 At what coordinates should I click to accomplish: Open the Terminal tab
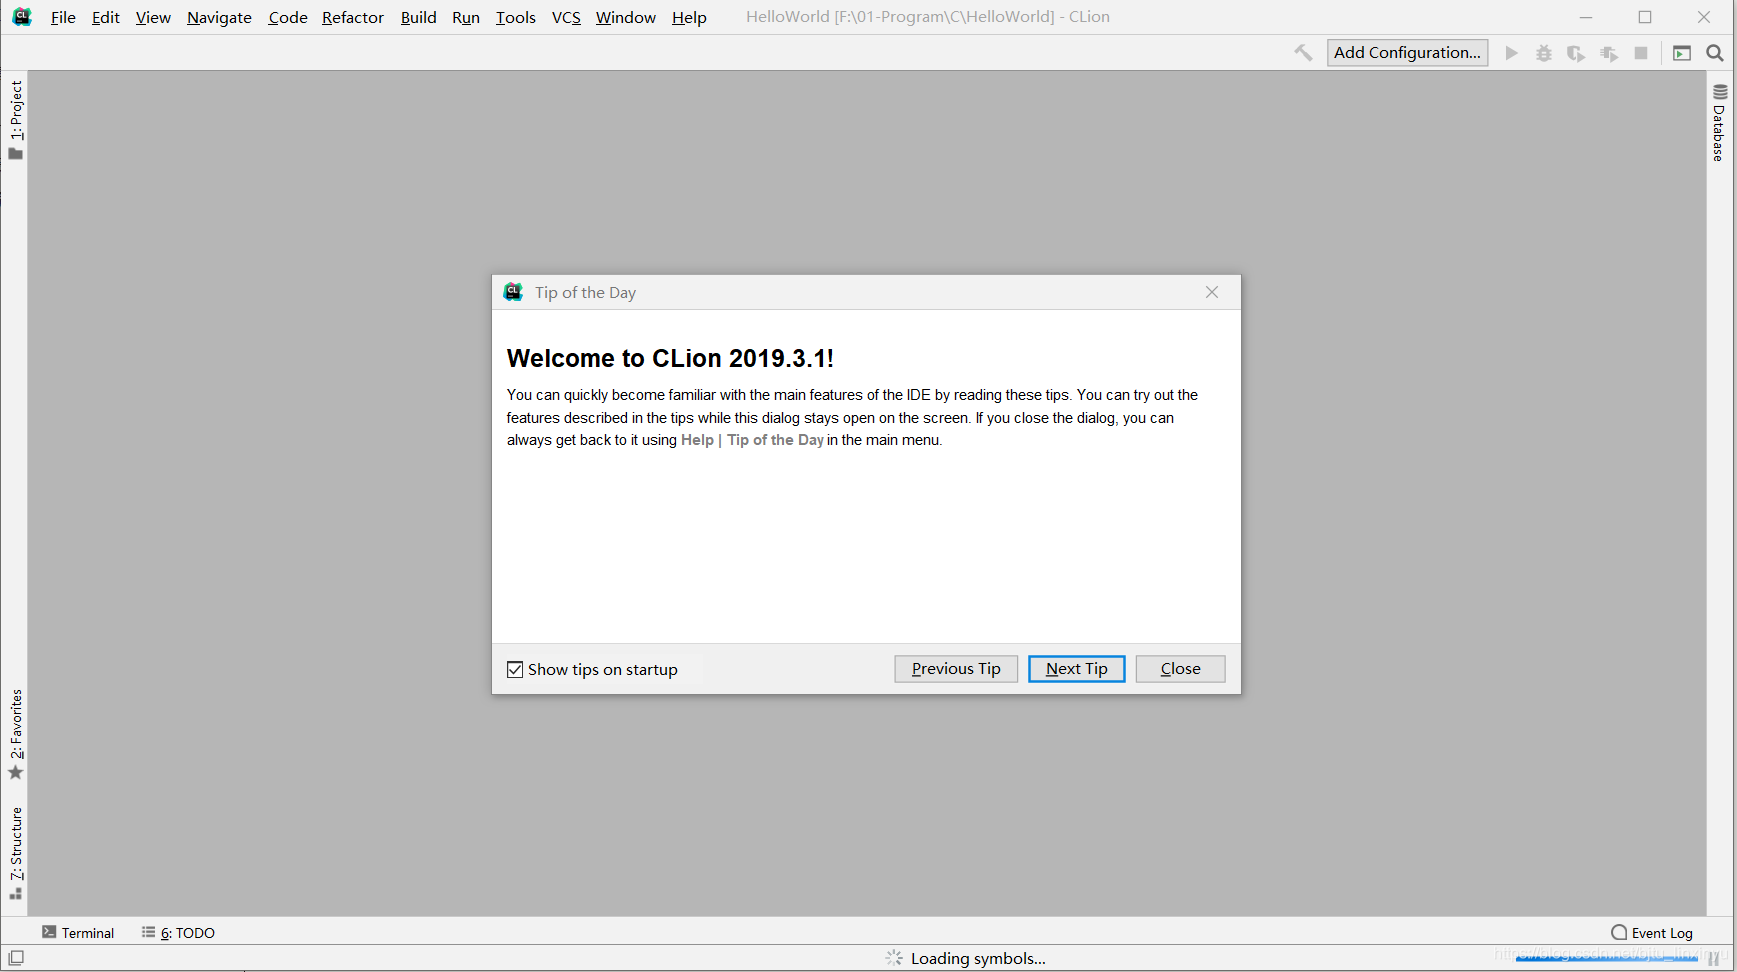(x=78, y=932)
